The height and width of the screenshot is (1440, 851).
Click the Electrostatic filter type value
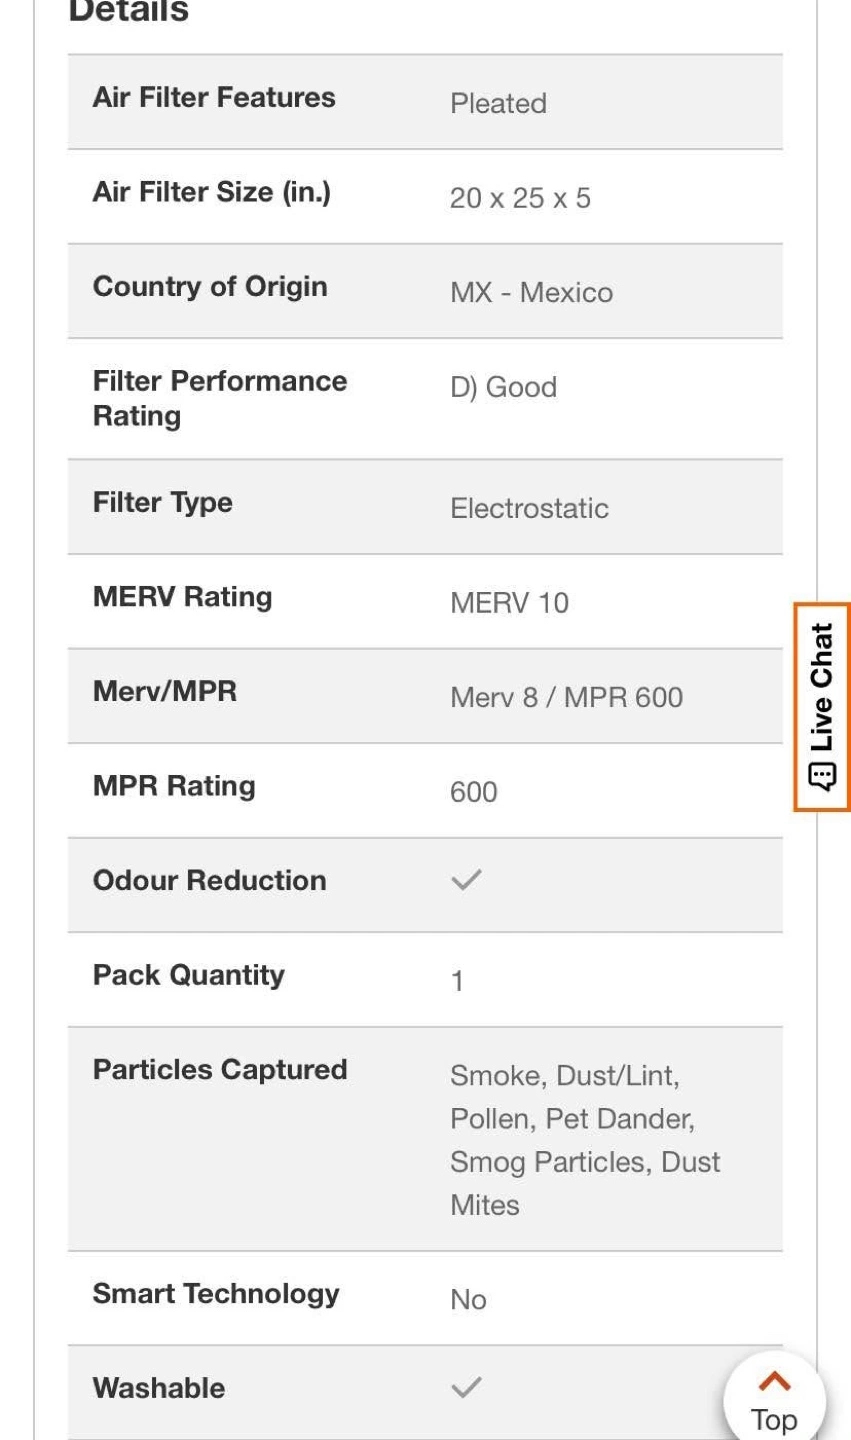point(529,508)
